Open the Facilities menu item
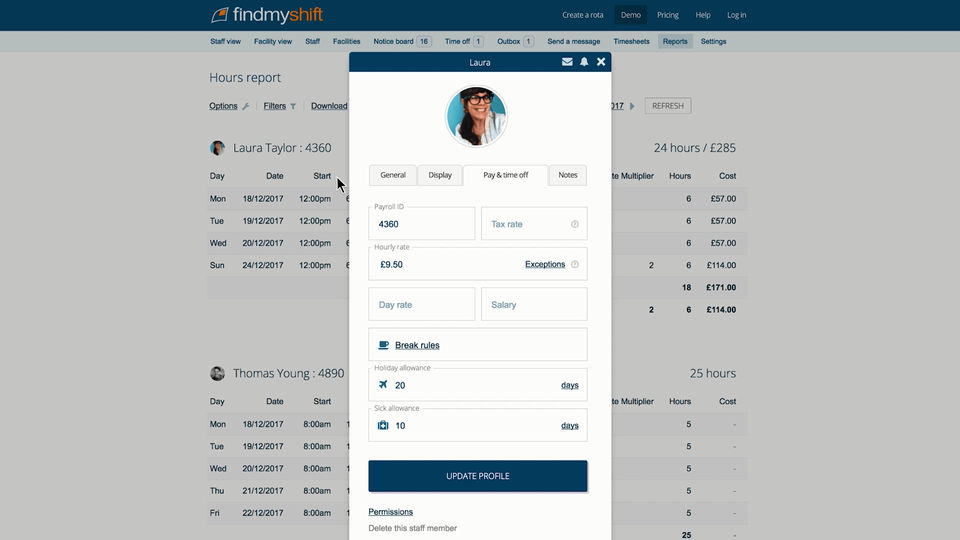This screenshot has height=540, width=960. click(347, 42)
